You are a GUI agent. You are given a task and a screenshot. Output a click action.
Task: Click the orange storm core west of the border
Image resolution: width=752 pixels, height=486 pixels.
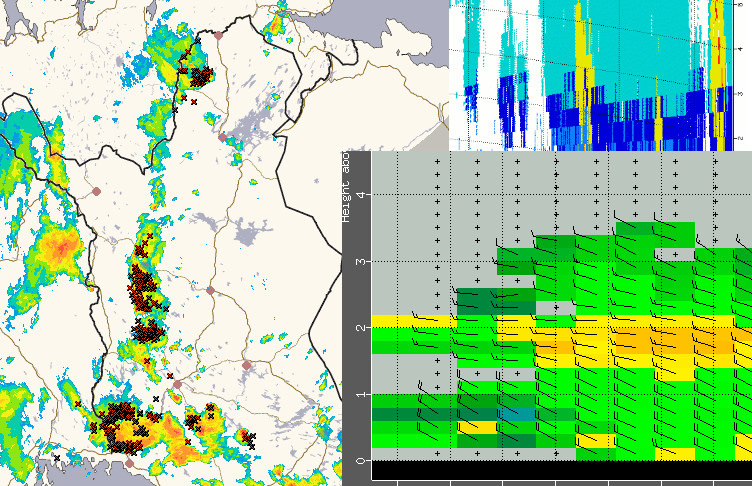(x=61, y=245)
